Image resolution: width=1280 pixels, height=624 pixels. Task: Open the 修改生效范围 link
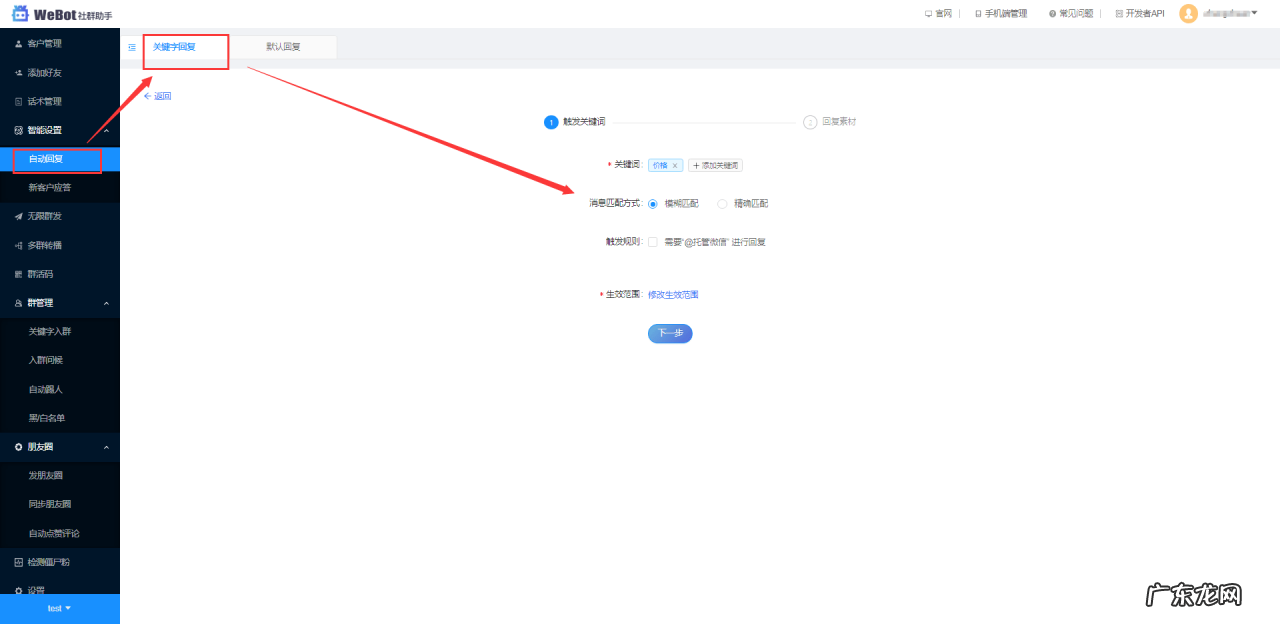click(x=675, y=294)
